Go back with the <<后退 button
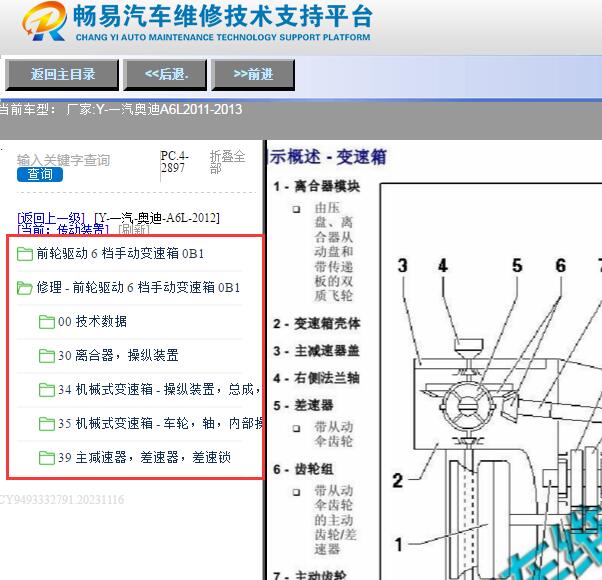602x580 pixels. (x=165, y=74)
